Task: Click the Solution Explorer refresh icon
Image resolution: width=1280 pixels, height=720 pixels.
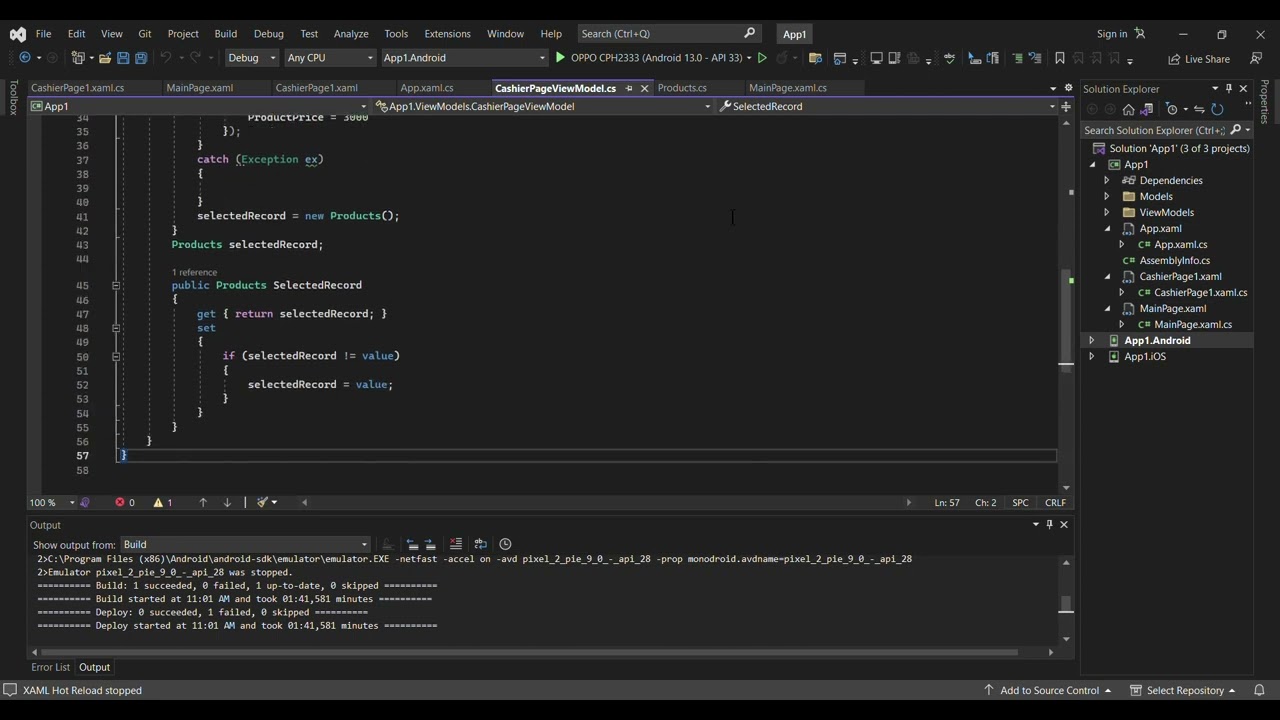Action: point(1217,109)
